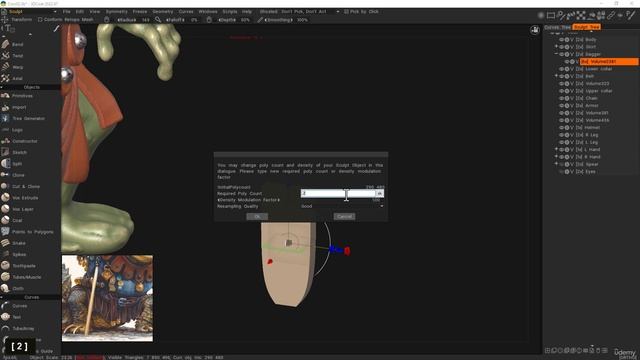This screenshot has width=640, height=360.
Task: Click the Depth slider value
Action: 245,20
